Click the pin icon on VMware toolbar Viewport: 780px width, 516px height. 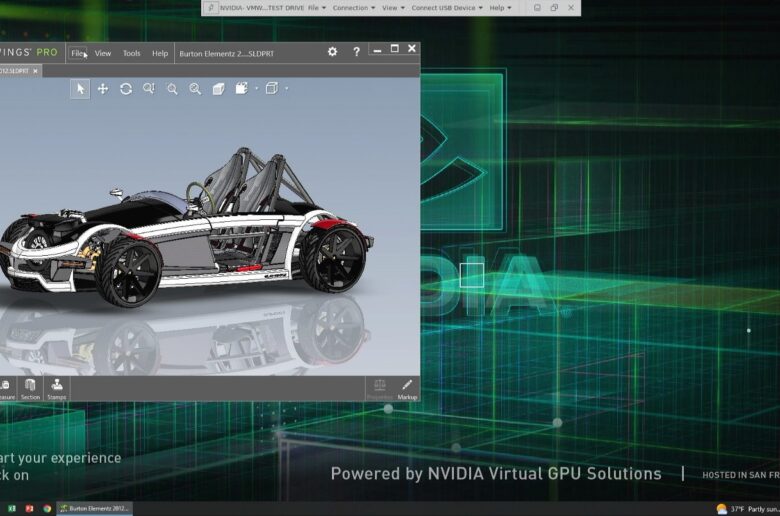pyautogui.click(x=211, y=8)
